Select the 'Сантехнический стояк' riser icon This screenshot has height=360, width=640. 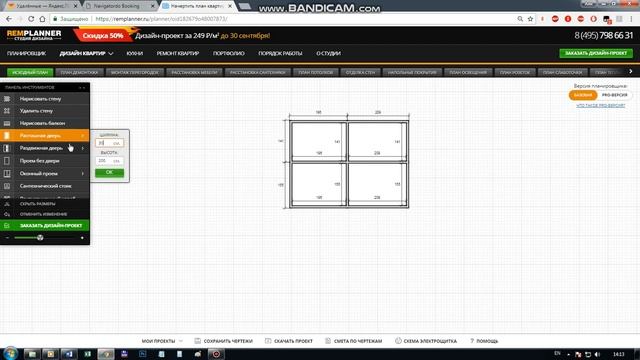7,186
